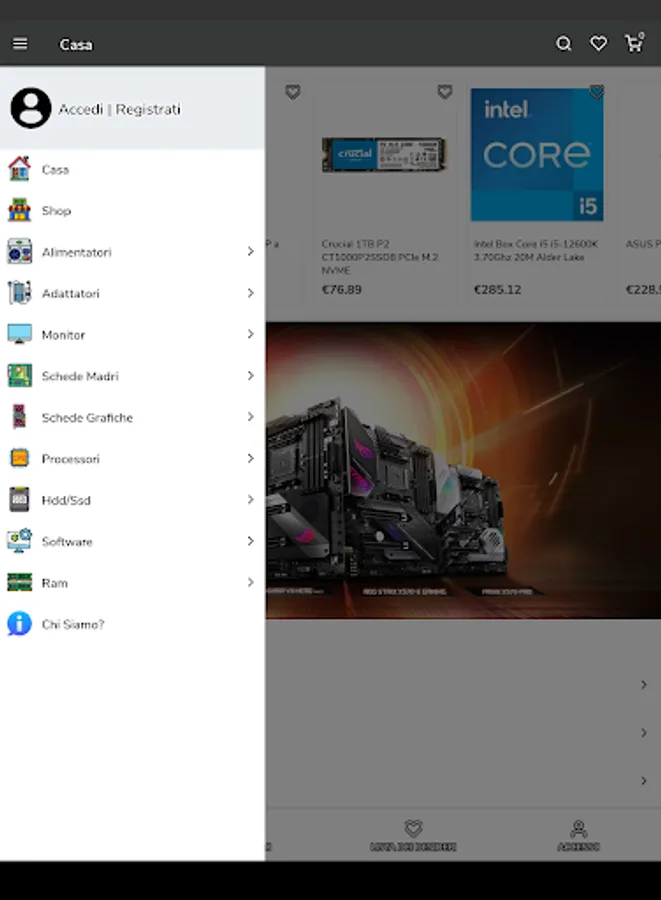Expand the Schede Grafiche chevron

(250, 417)
